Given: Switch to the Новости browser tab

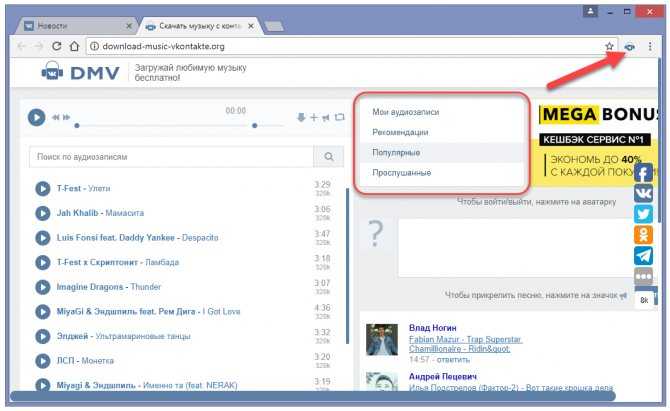Looking at the screenshot, I should 77,26.
